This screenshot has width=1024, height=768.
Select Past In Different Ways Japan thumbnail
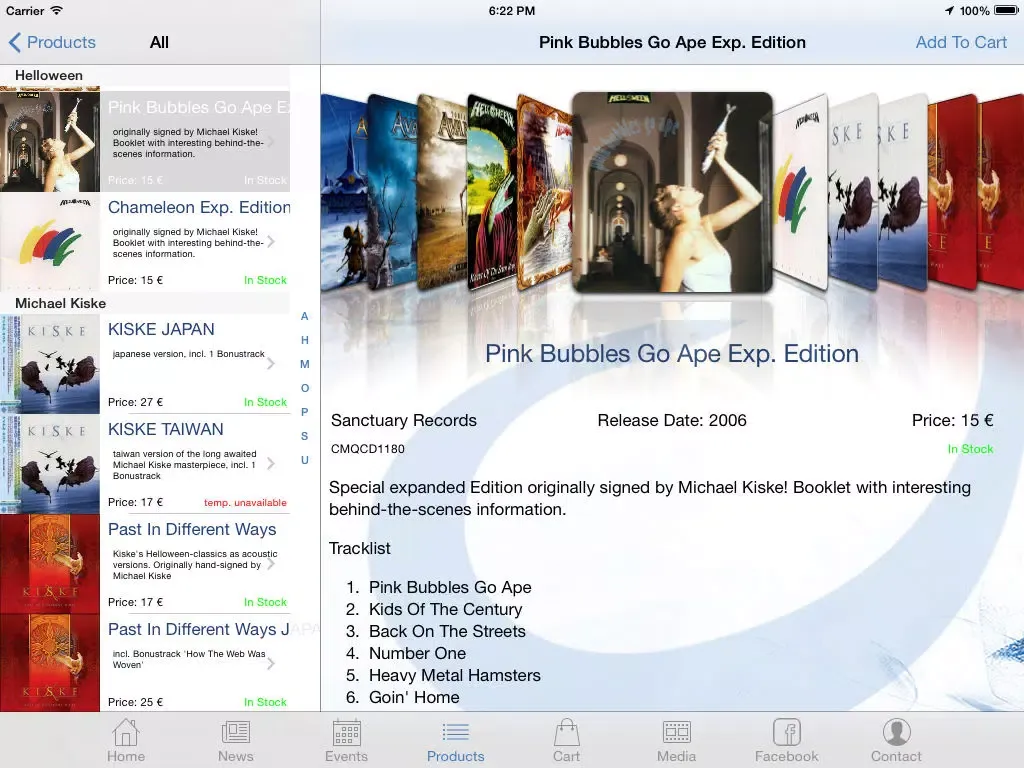[x=50, y=663]
